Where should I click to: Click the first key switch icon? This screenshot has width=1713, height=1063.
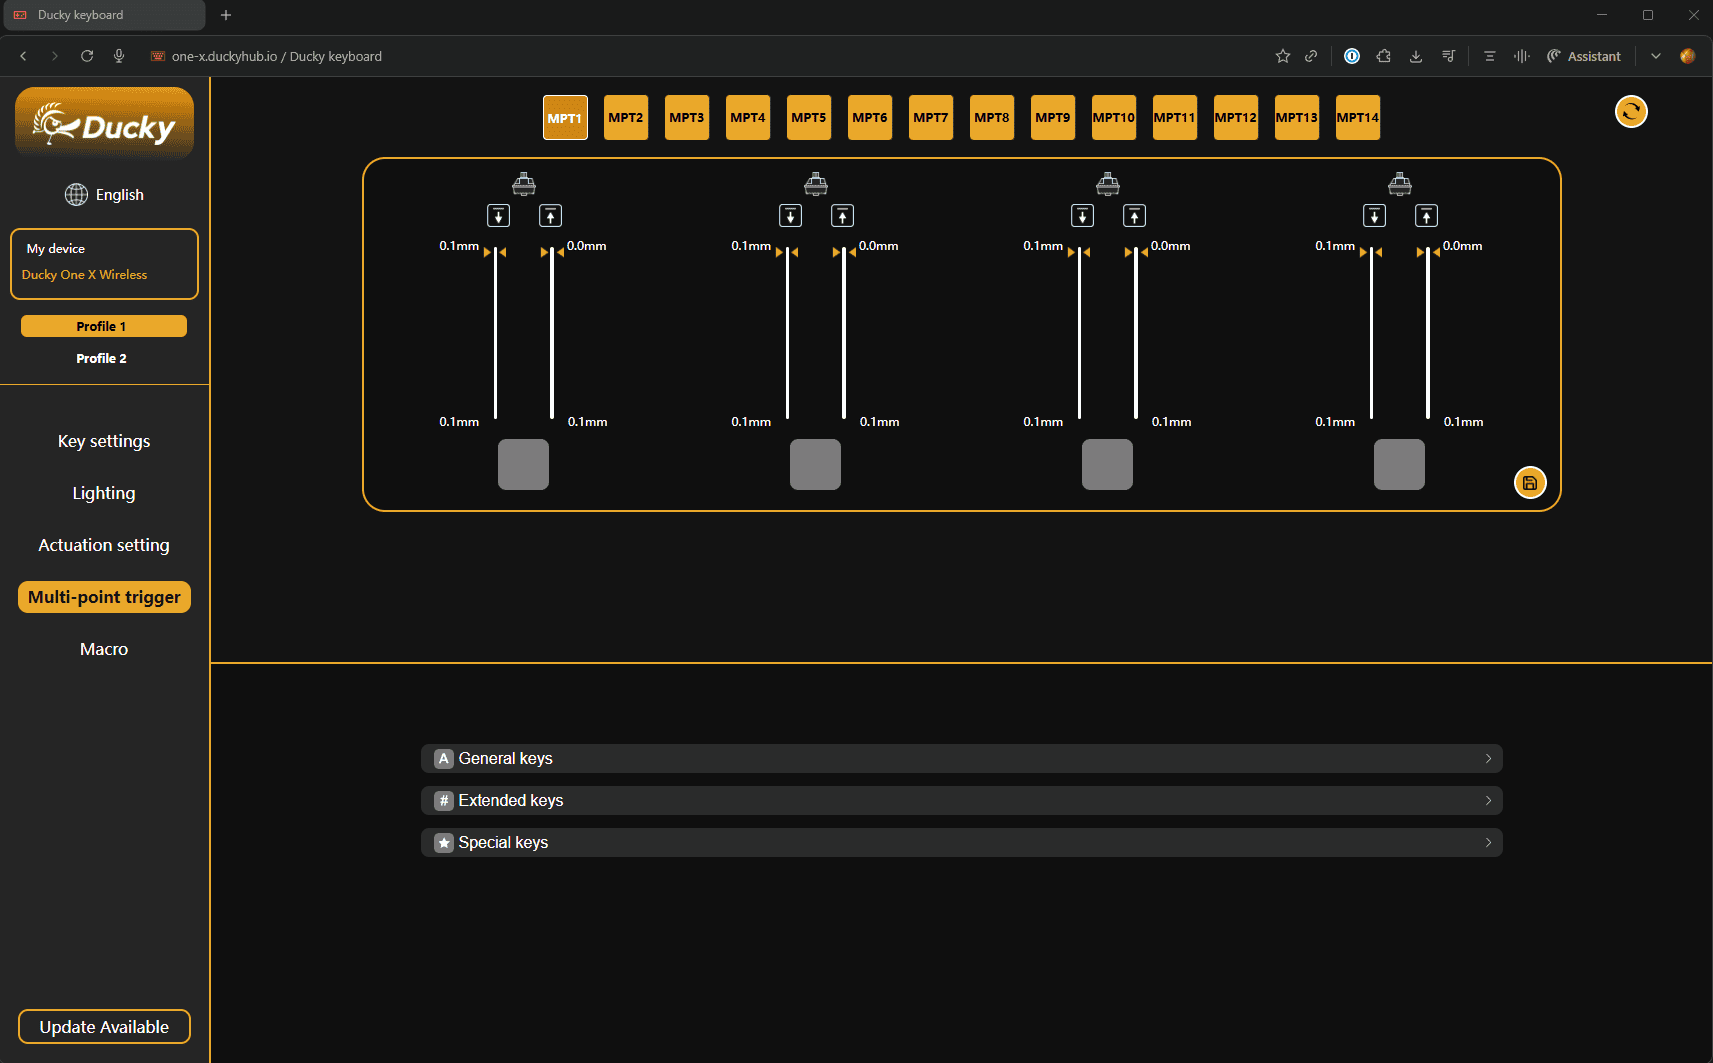pyautogui.click(x=524, y=184)
